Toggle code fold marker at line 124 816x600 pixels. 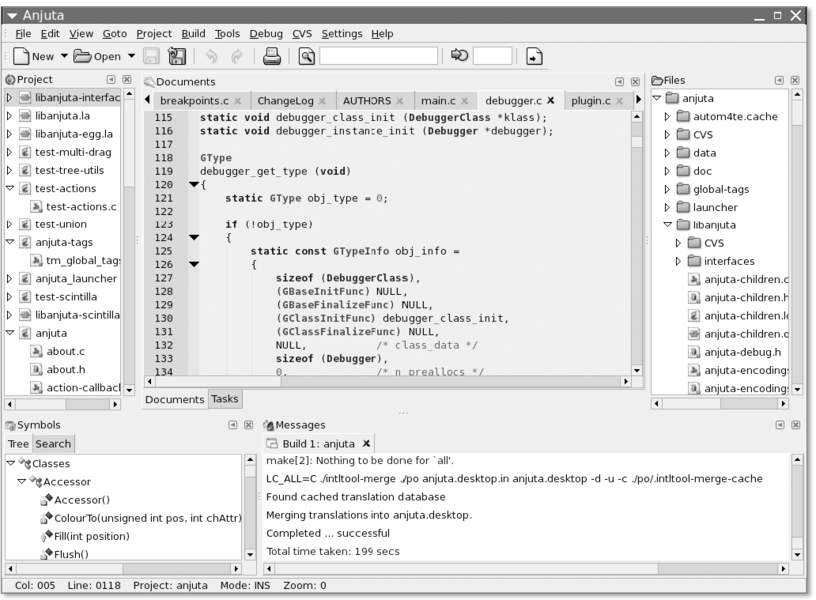pyautogui.click(x=193, y=238)
